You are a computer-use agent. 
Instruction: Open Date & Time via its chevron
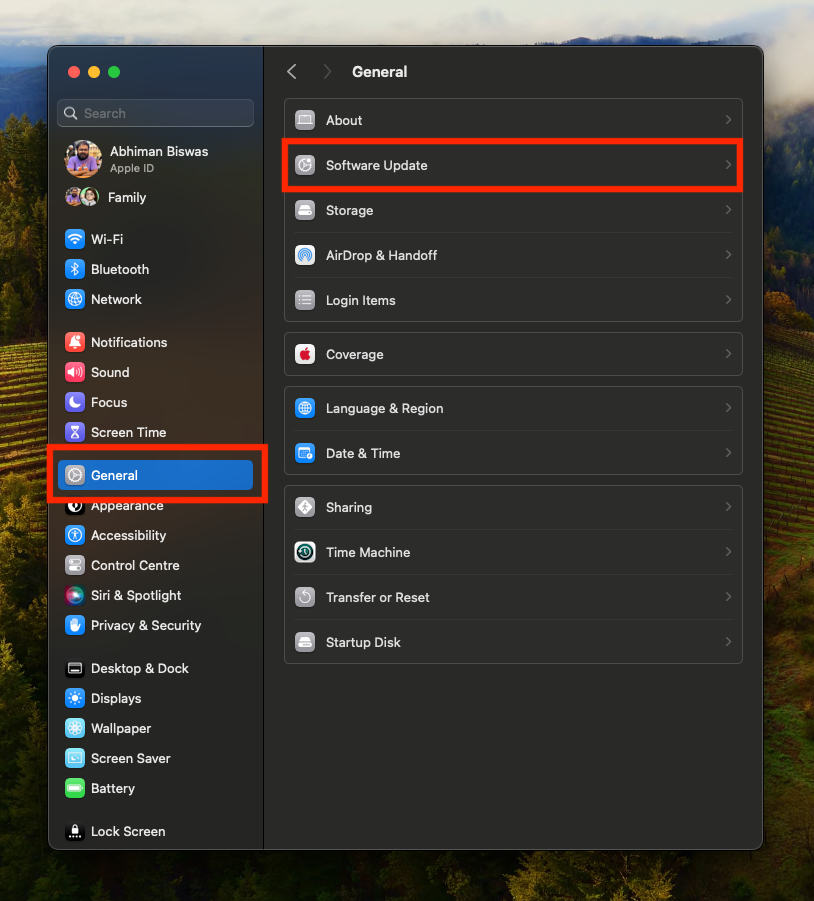[x=728, y=453]
